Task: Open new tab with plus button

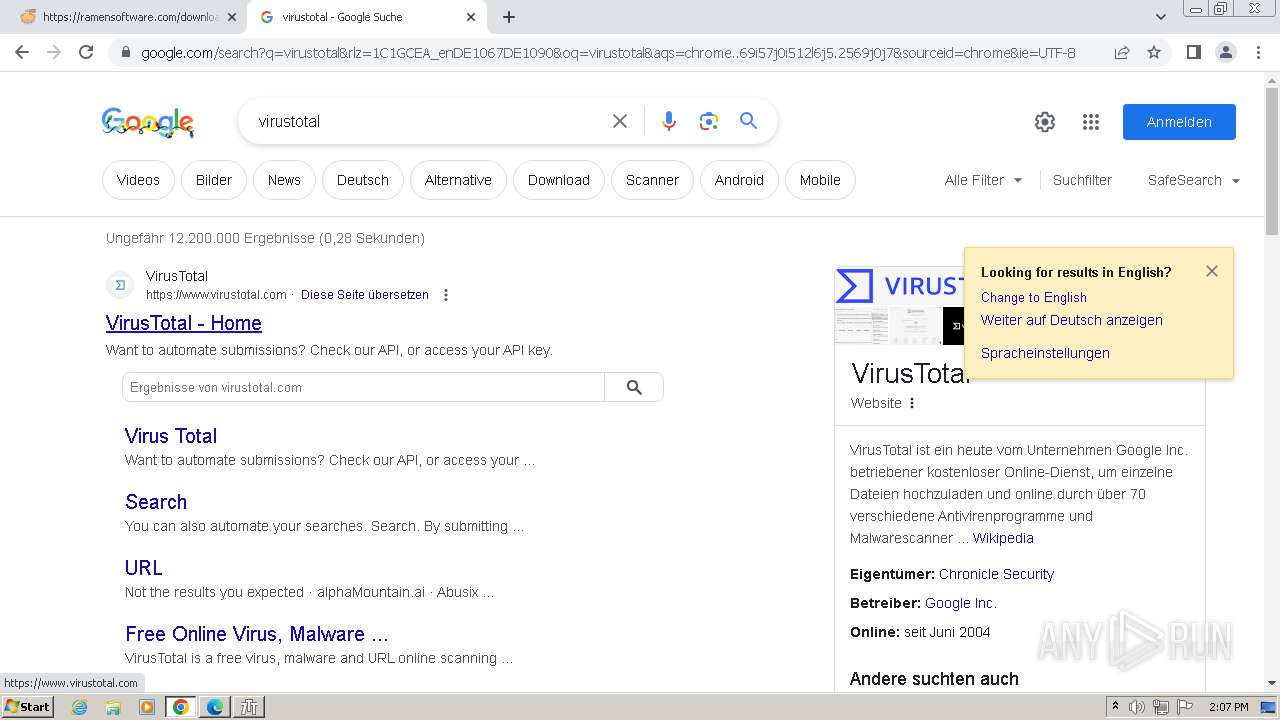Action: click(509, 17)
